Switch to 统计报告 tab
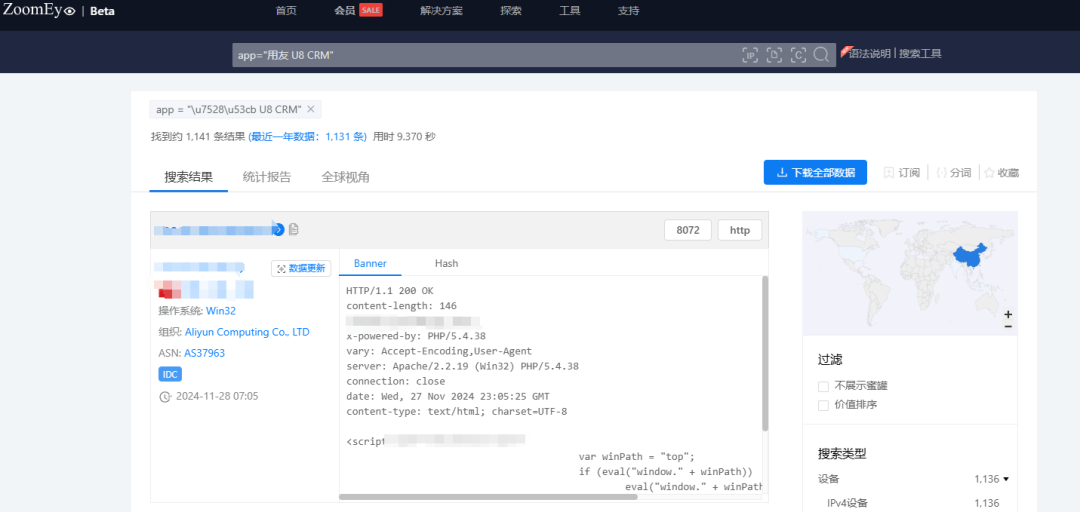This screenshot has height=512, width=1080. pyautogui.click(x=267, y=177)
